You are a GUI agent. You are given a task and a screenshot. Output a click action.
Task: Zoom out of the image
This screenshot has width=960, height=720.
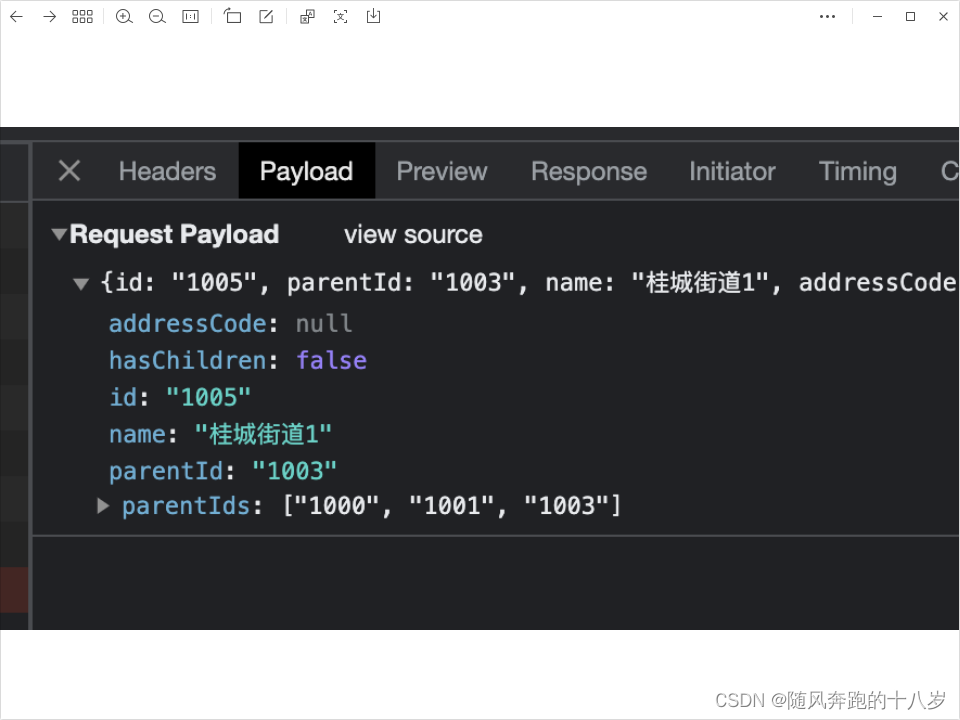[157, 16]
